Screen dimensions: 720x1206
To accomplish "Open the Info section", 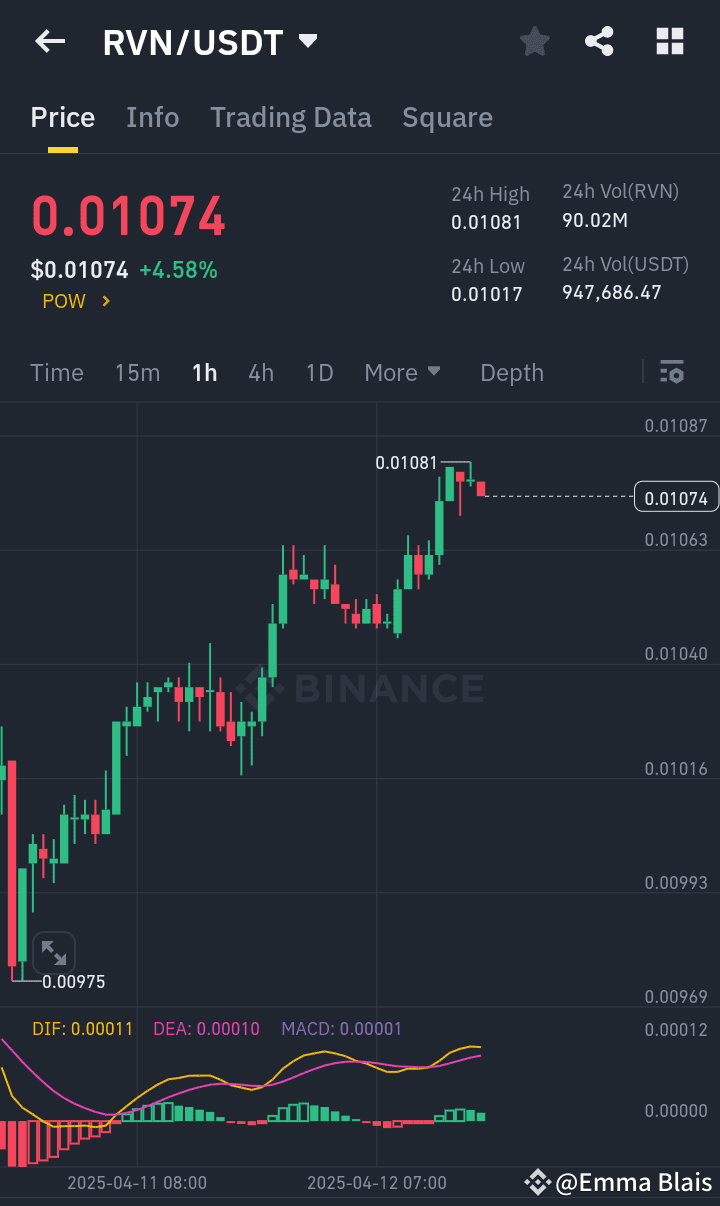I will pos(152,117).
